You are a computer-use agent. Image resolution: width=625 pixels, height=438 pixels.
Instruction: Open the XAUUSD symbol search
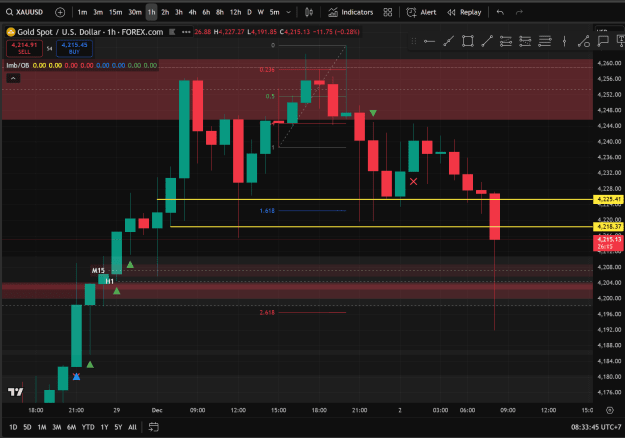tap(25, 12)
